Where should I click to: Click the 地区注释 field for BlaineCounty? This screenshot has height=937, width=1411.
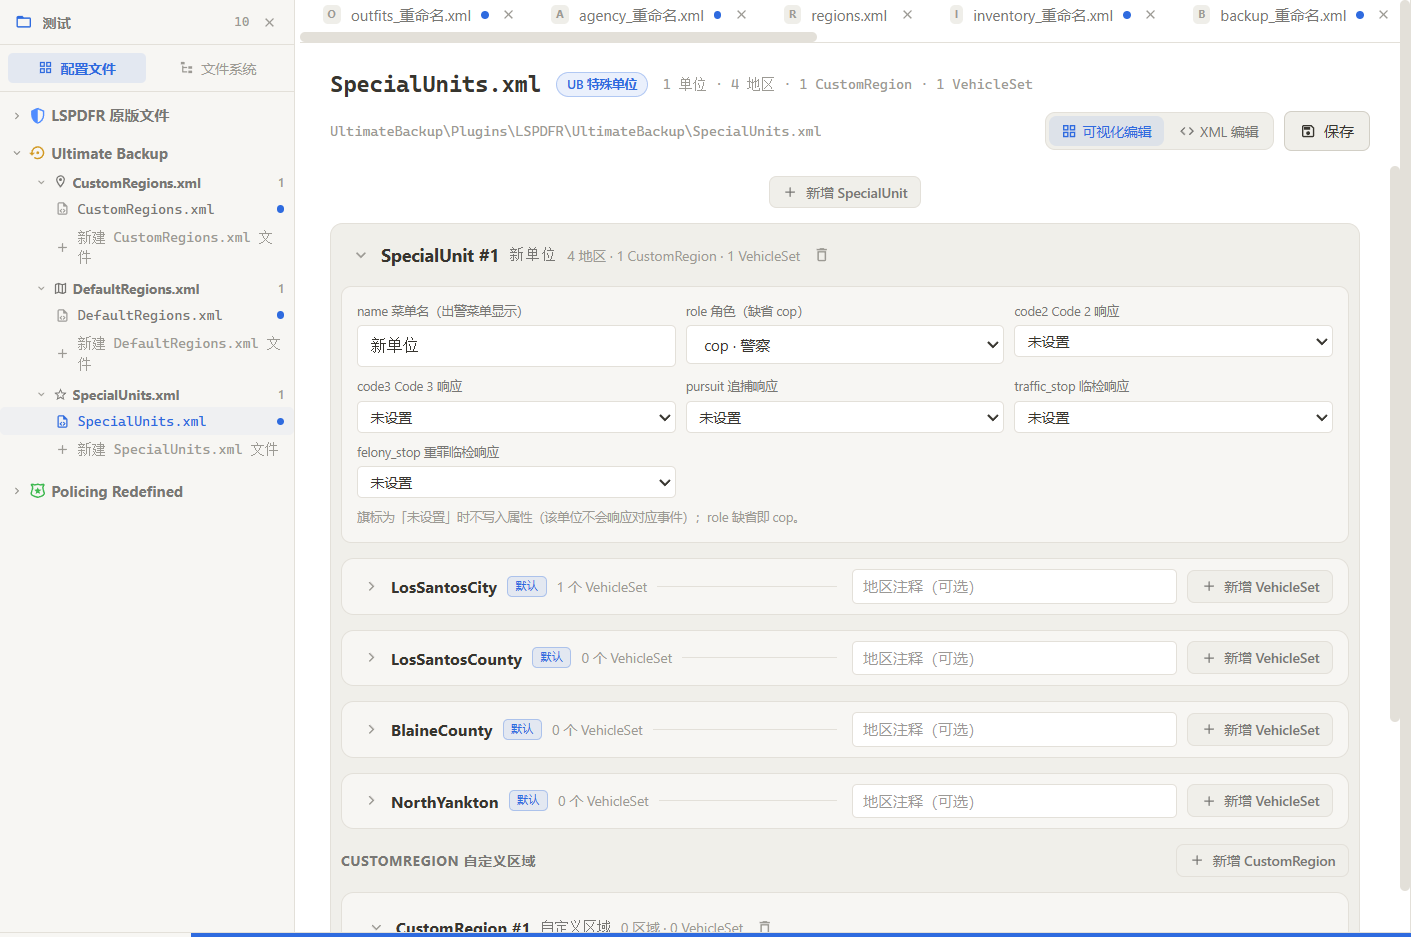[x=1014, y=730]
